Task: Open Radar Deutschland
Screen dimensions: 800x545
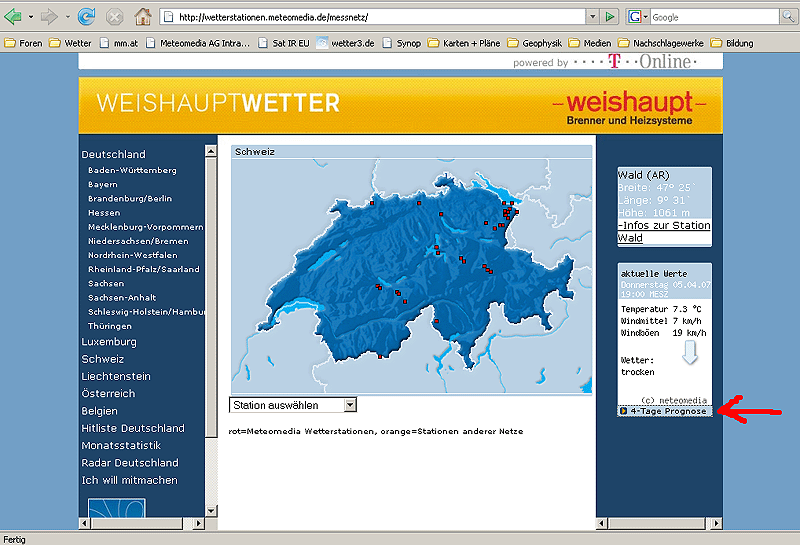Action: (x=130, y=463)
